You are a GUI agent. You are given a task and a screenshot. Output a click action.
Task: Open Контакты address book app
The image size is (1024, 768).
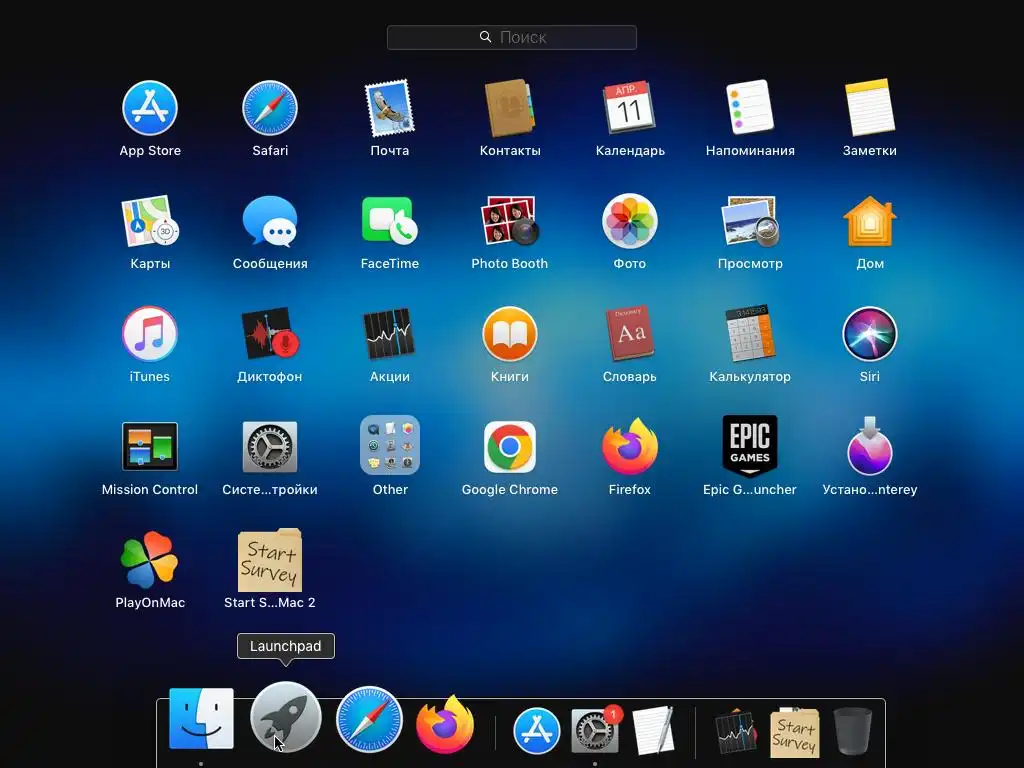click(x=510, y=108)
